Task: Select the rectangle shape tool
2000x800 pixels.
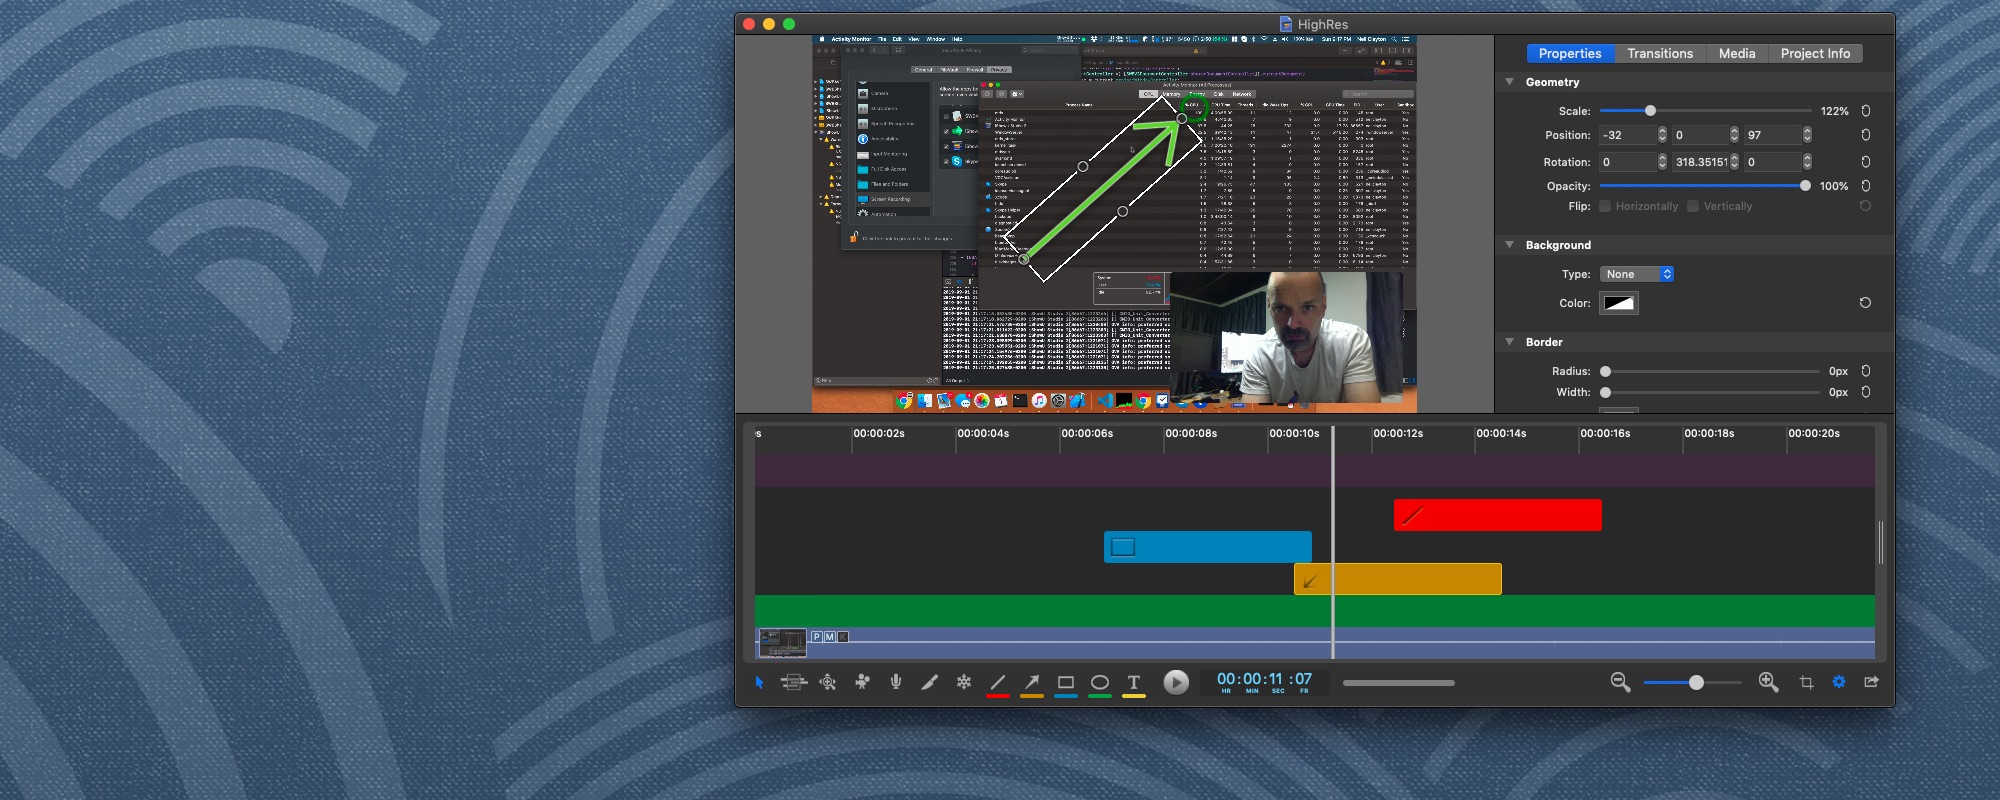Action: [x=1066, y=682]
